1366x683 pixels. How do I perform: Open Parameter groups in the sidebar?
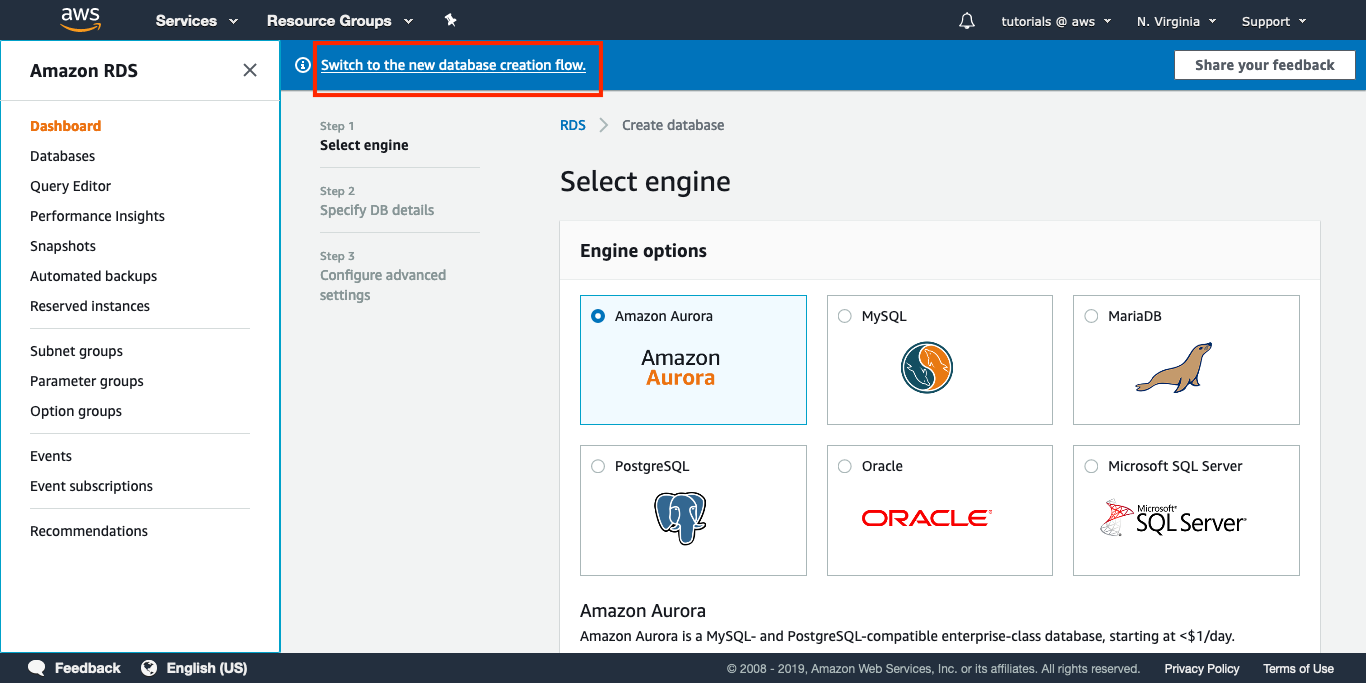tap(87, 381)
